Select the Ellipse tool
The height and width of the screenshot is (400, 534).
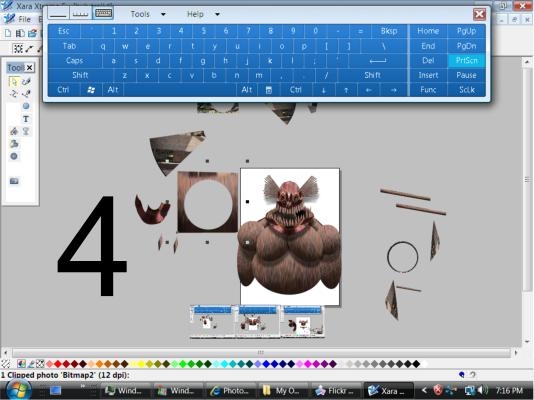tap(26, 106)
